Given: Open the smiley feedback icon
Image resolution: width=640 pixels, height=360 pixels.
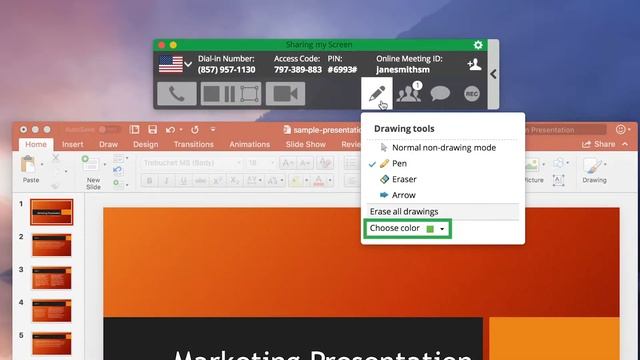Looking at the screenshot, I should click(x=620, y=129).
